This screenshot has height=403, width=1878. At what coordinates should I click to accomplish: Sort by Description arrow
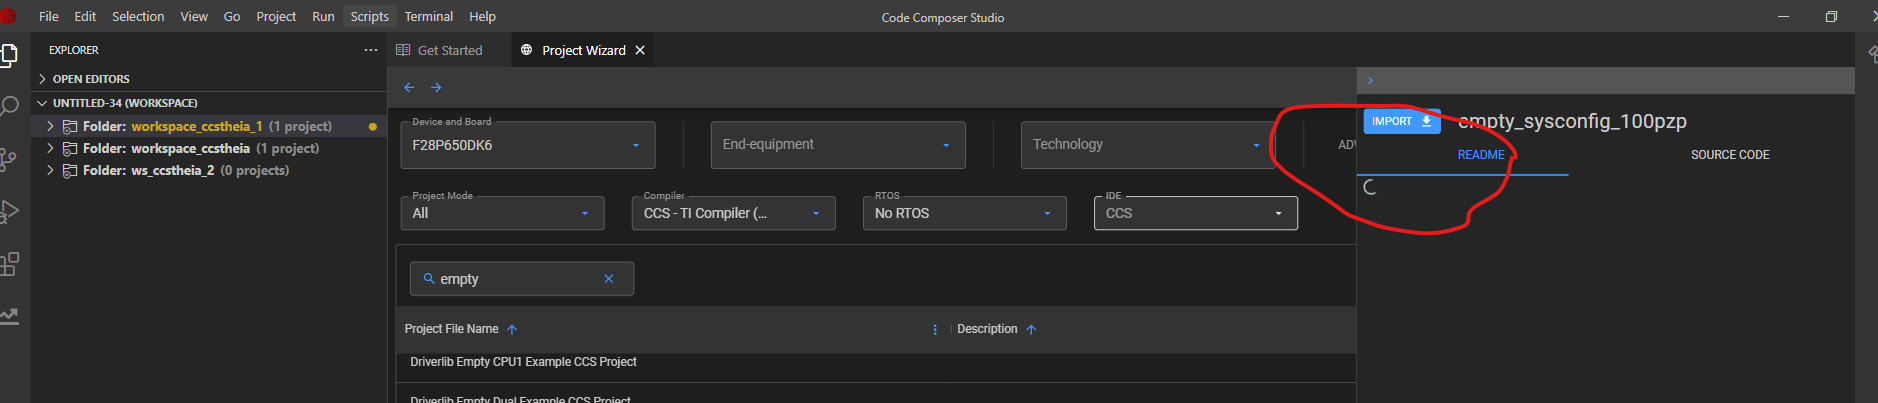click(1031, 329)
